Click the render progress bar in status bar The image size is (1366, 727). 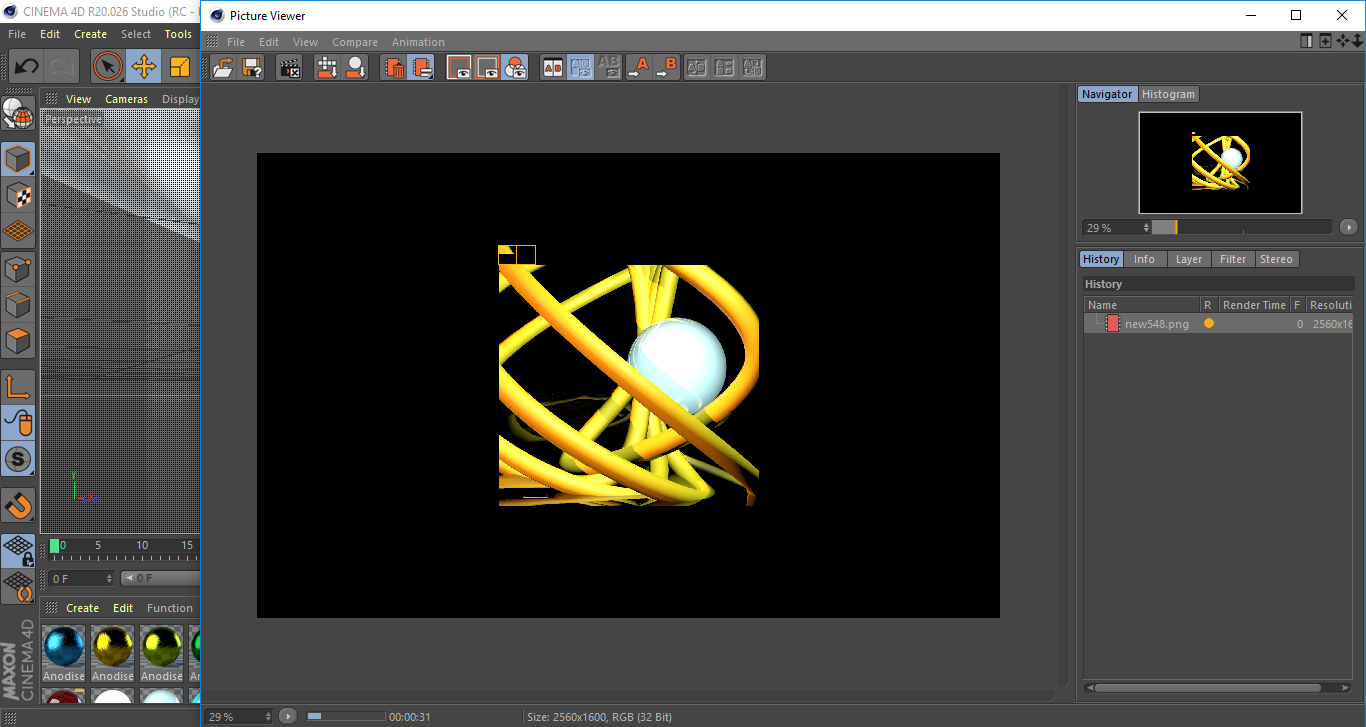tap(346, 716)
